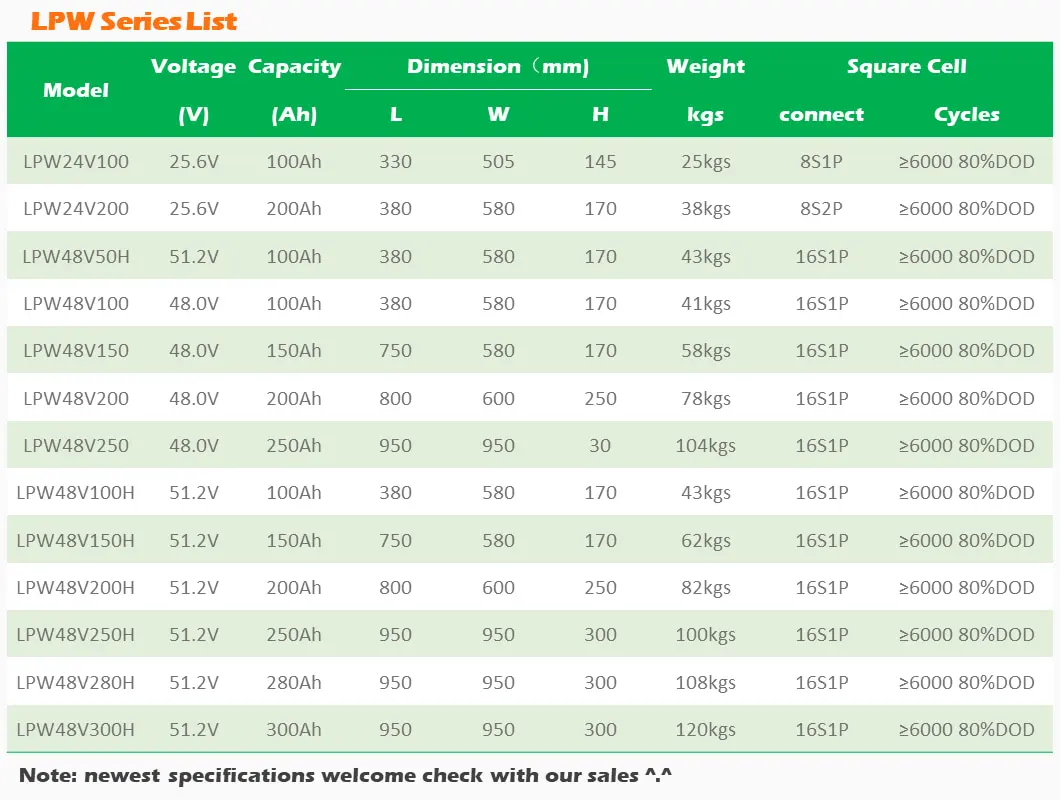Click '8S2P' connect value
Image resolution: width=1060 pixels, height=800 pixels.
pyautogui.click(x=821, y=208)
